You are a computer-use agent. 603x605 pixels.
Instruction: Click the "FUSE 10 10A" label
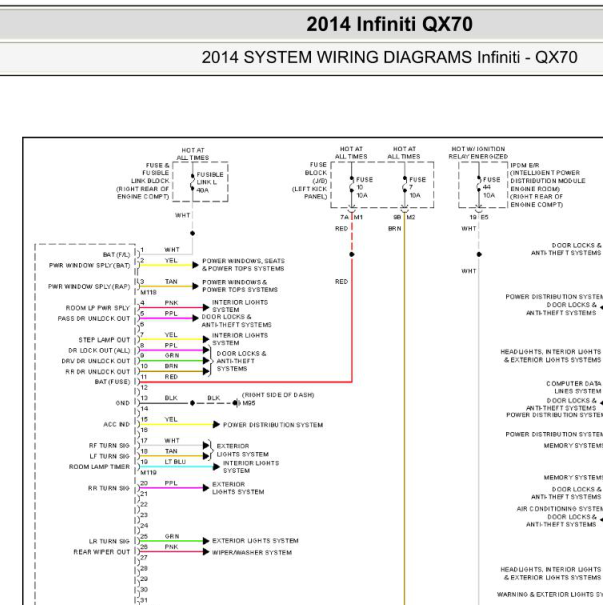(364, 187)
